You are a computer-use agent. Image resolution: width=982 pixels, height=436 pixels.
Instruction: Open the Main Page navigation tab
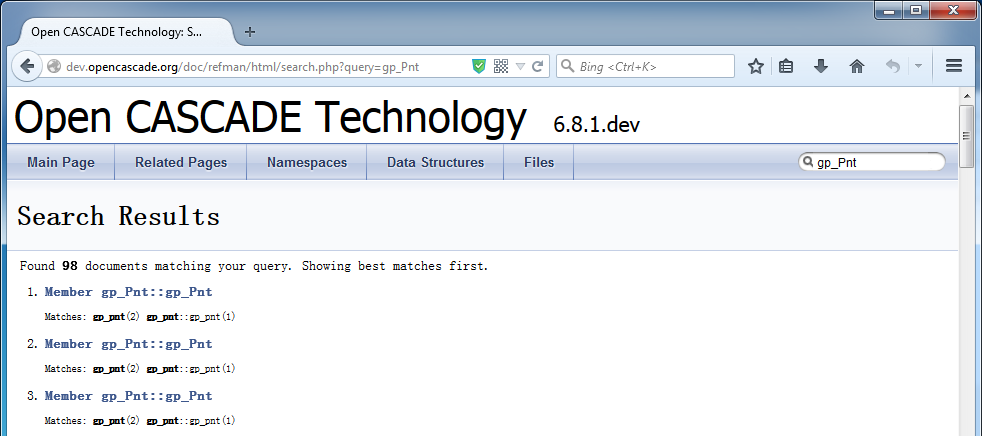[x=61, y=162]
